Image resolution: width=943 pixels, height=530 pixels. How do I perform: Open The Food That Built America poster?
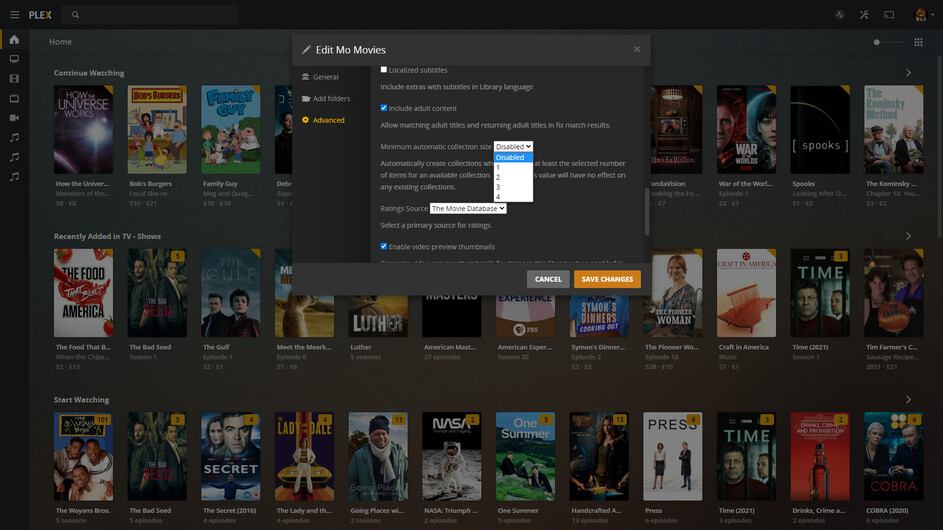pos(83,293)
